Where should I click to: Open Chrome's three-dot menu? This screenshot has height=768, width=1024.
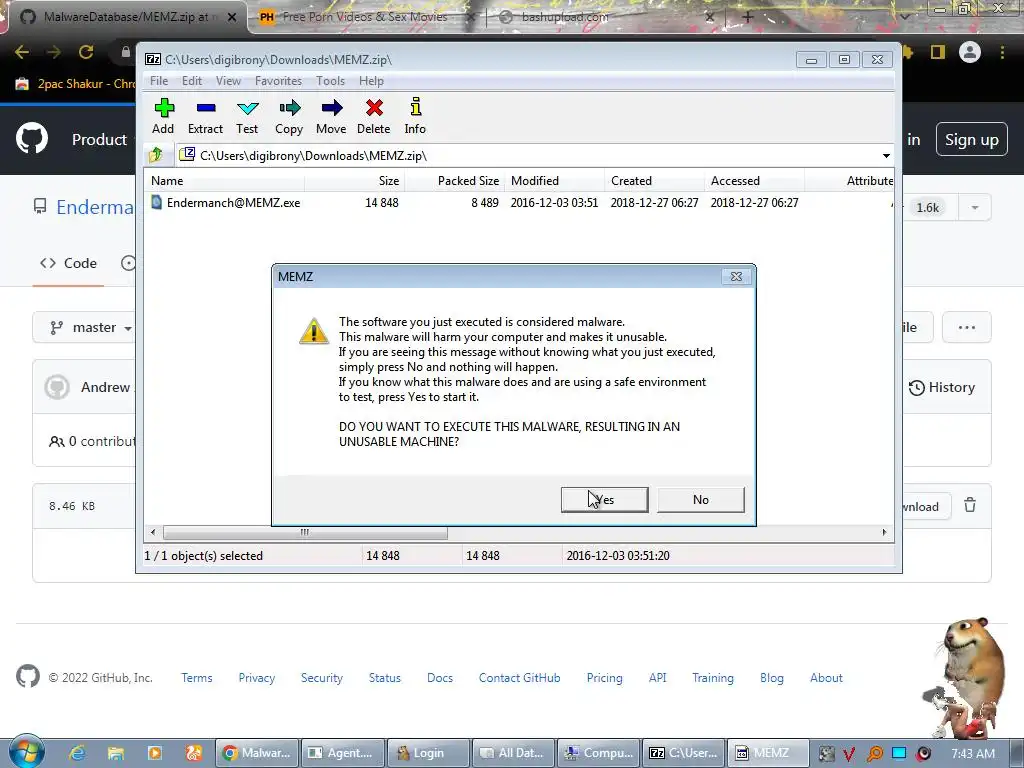[x=1002, y=52]
